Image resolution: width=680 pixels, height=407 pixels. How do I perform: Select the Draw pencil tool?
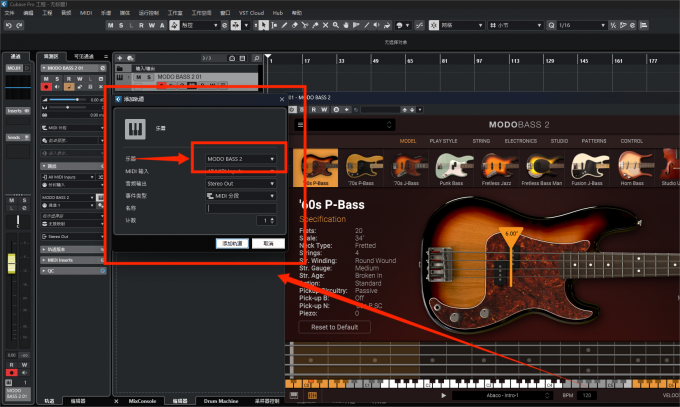point(284,26)
